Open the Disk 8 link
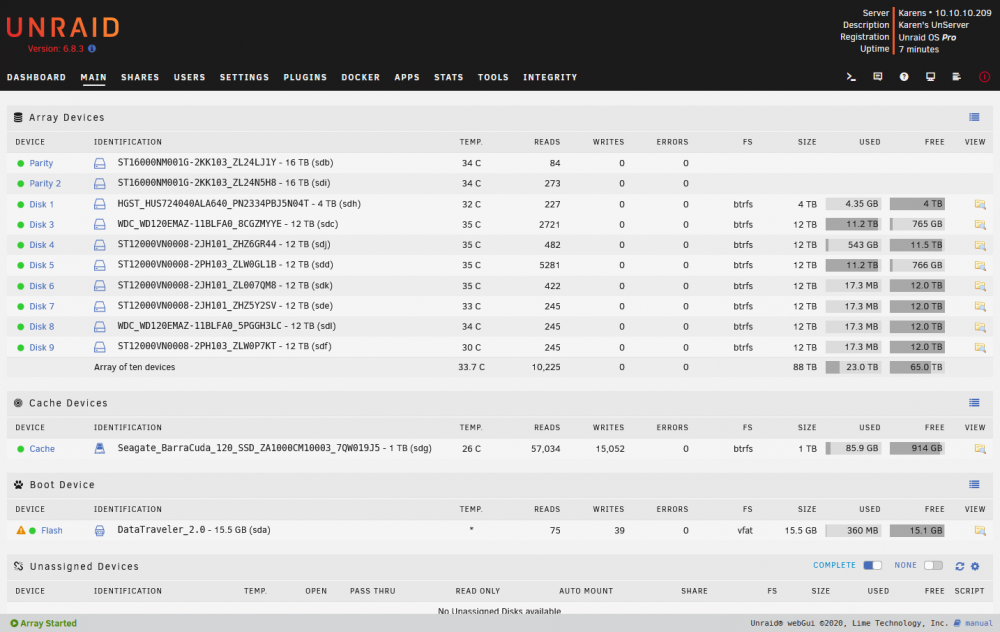 [x=41, y=327]
